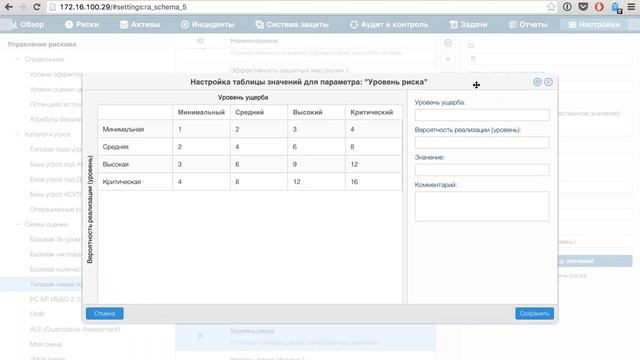Select the Минимальная row header
The height and width of the screenshot is (360, 640).
point(135,129)
